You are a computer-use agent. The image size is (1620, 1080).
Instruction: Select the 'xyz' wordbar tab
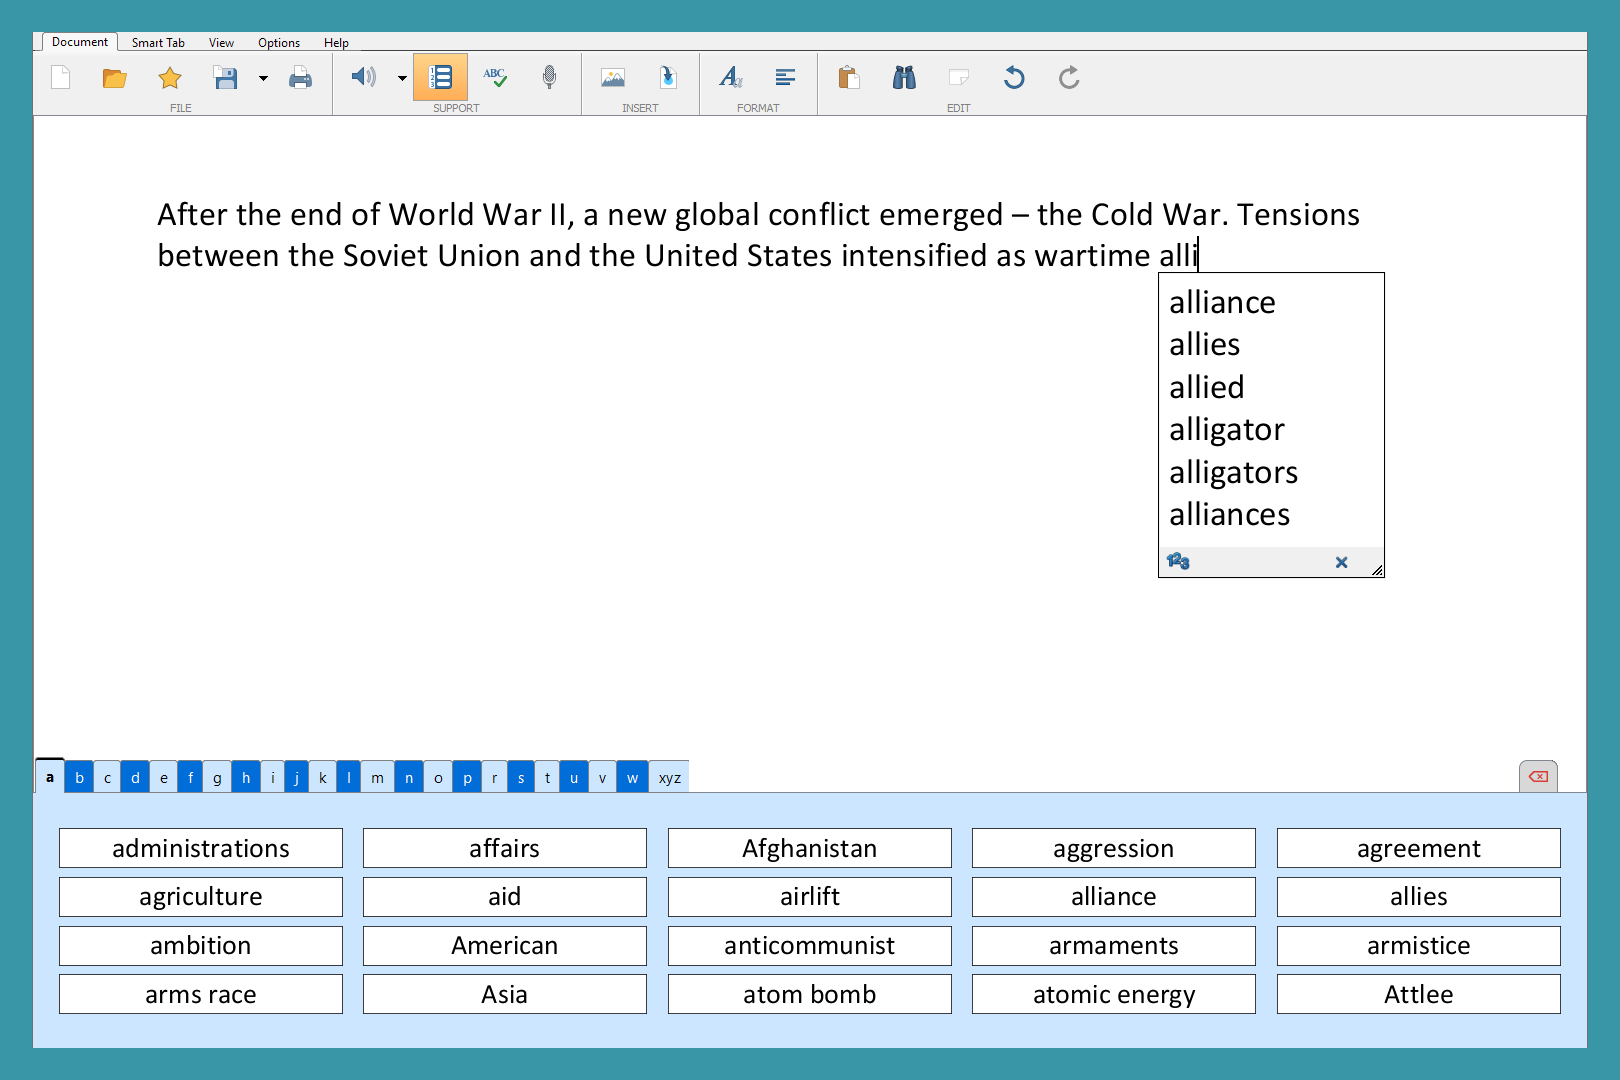670,777
